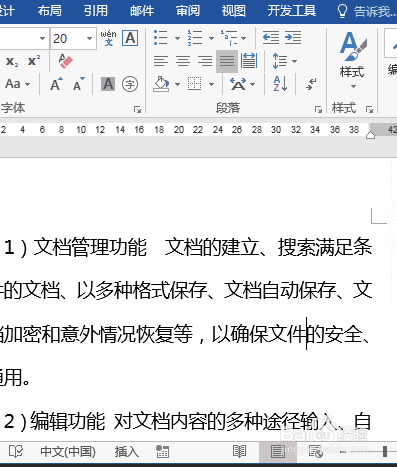Image resolution: width=397 pixels, height=467 pixels.
Task: Open Enclose Characters tool
Action: click(x=130, y=84)
